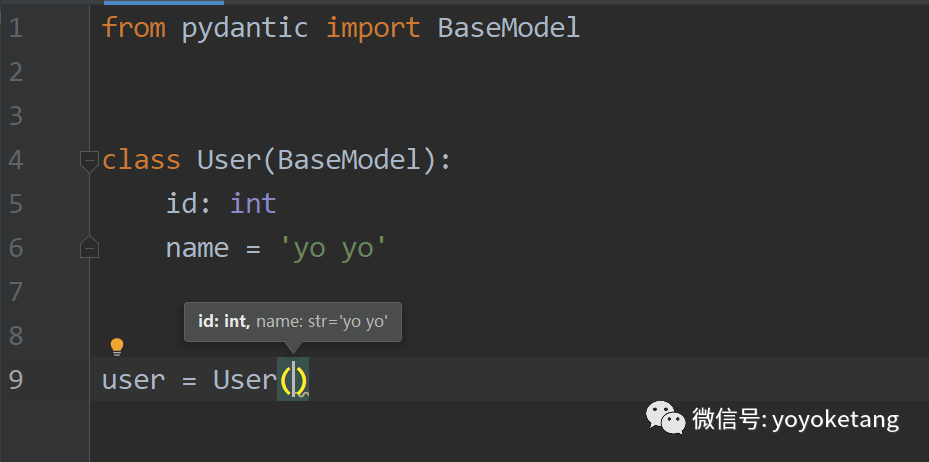This screenshot has width=929, height=462.
Task: Click the 'user' variable on line 9
Action: pos(133,380)
